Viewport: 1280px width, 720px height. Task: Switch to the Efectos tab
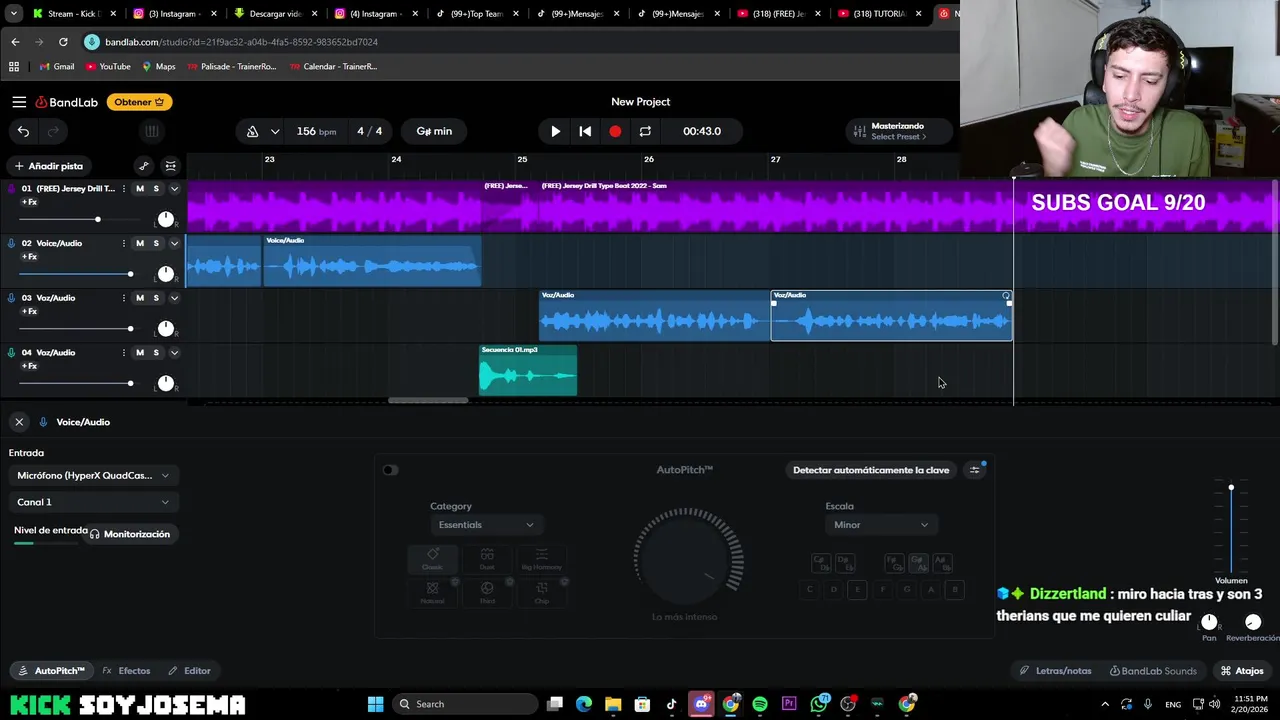click(126, 671)
